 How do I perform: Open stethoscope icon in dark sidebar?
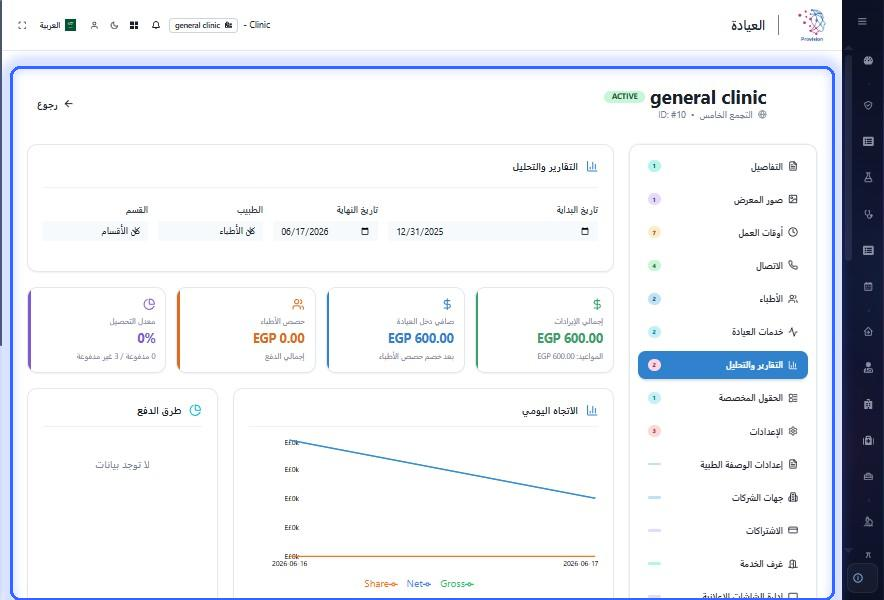(868, 214)
